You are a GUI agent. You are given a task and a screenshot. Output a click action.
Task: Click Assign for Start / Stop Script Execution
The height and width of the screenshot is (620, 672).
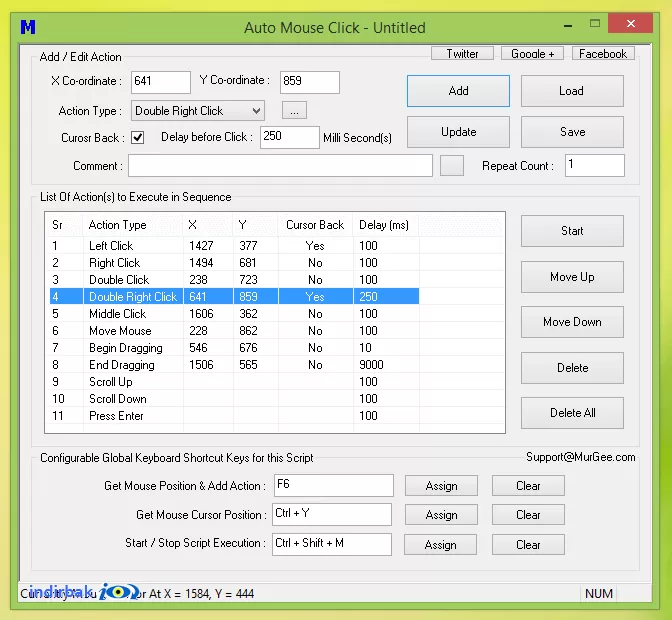pos(441,545)
